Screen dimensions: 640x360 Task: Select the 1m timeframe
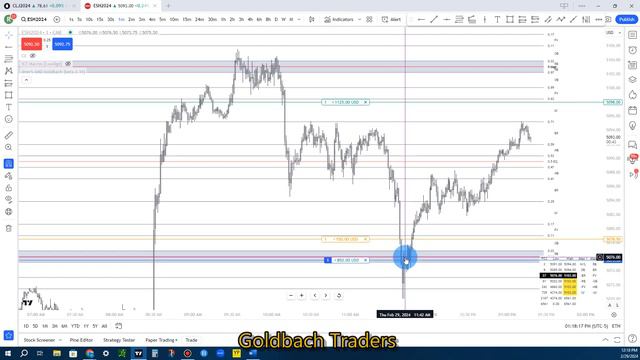click(121, 19)
